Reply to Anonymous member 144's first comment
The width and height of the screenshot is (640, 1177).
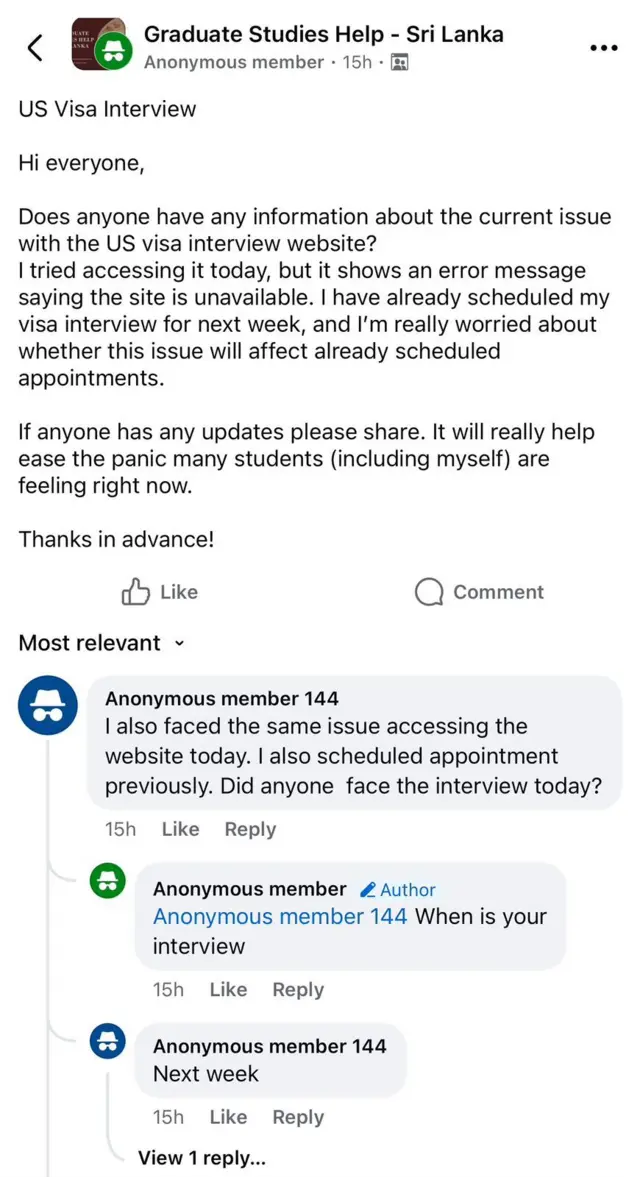tap(250, 829)
